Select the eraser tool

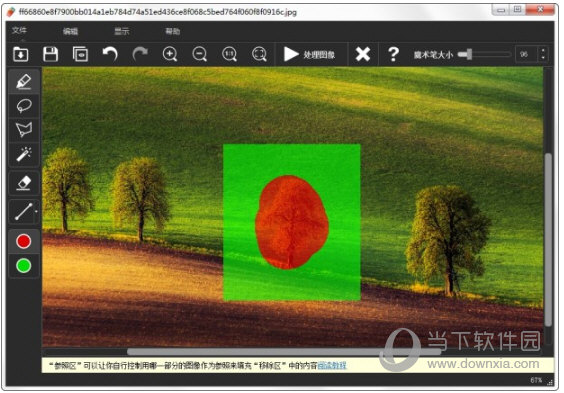coord(24,183)
